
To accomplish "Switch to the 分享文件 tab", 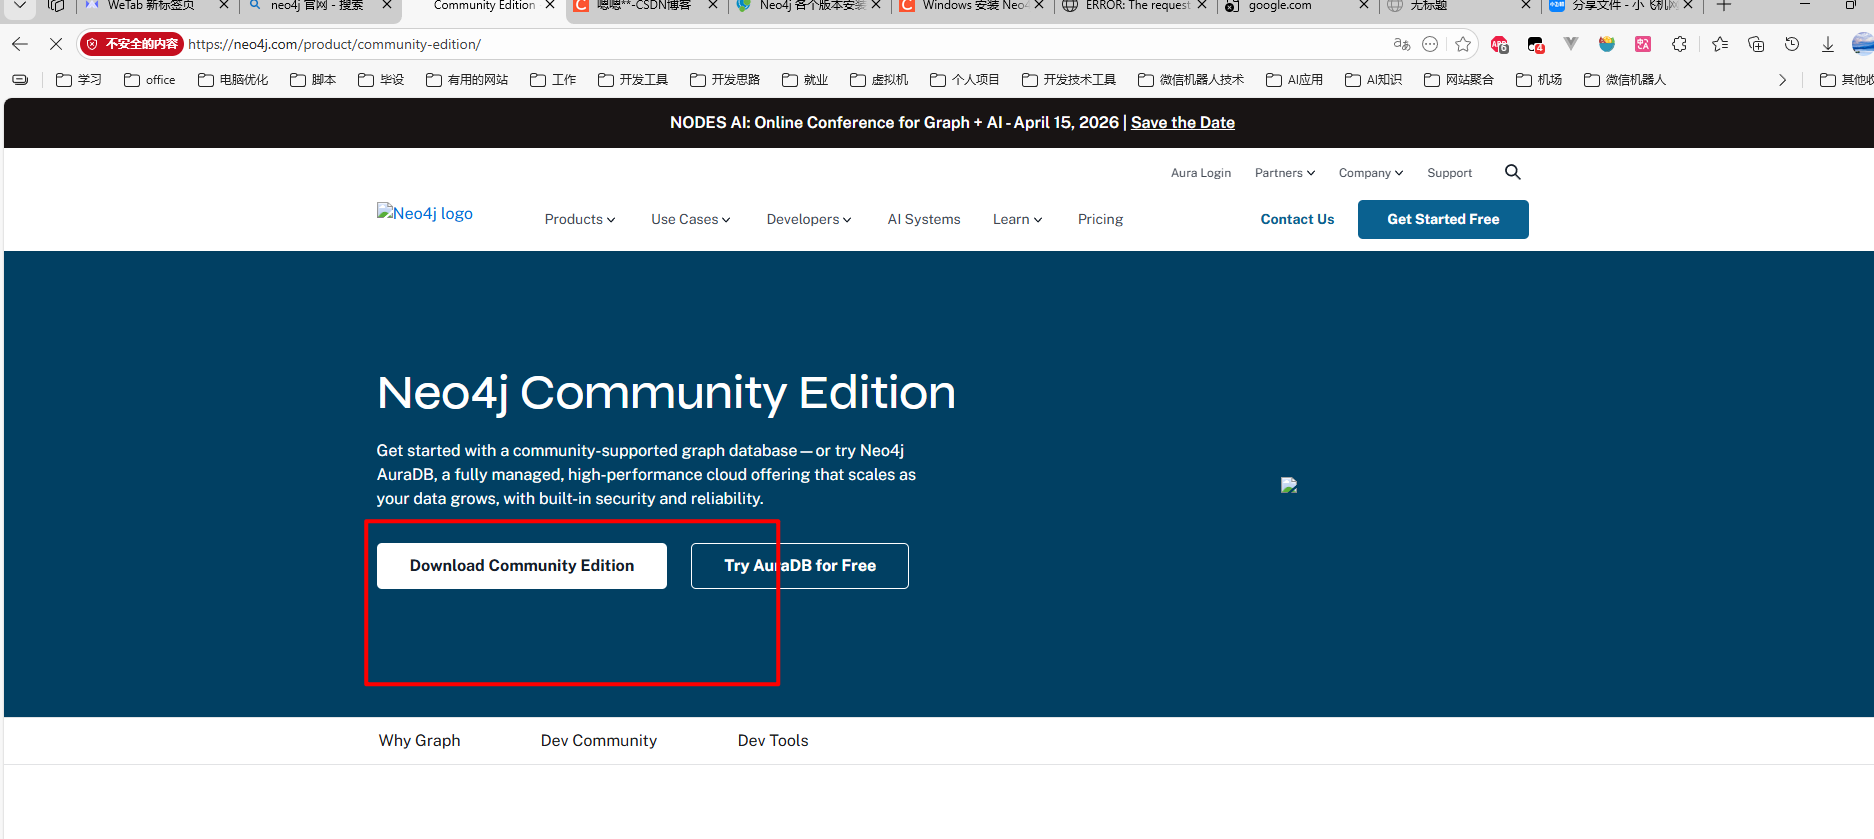I will pyautogui.click(x=1620, y=6).
